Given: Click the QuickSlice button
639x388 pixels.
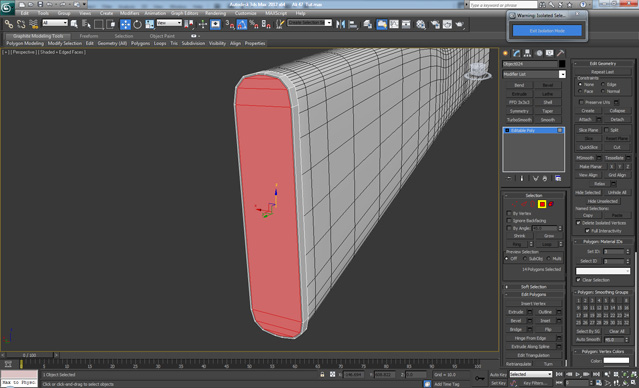Looking at the screenshot, I should pyautogui.click(x=588, y=147).
